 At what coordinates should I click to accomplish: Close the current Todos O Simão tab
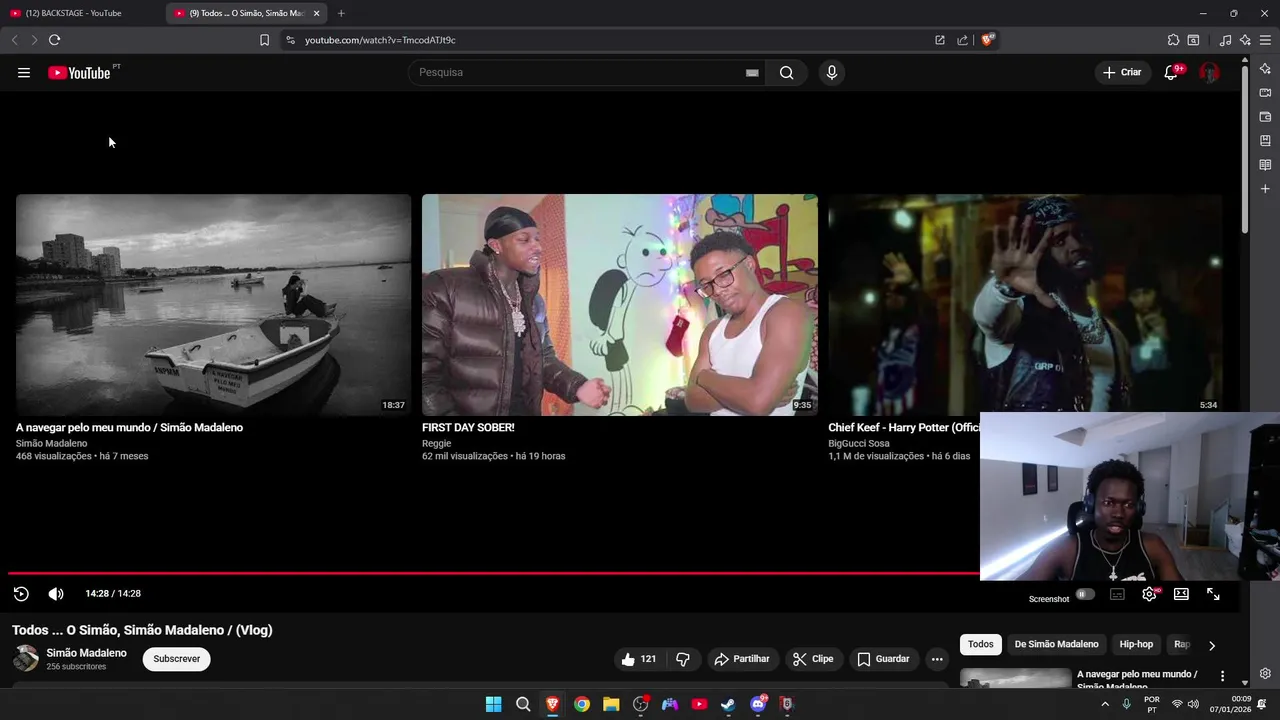317,13
